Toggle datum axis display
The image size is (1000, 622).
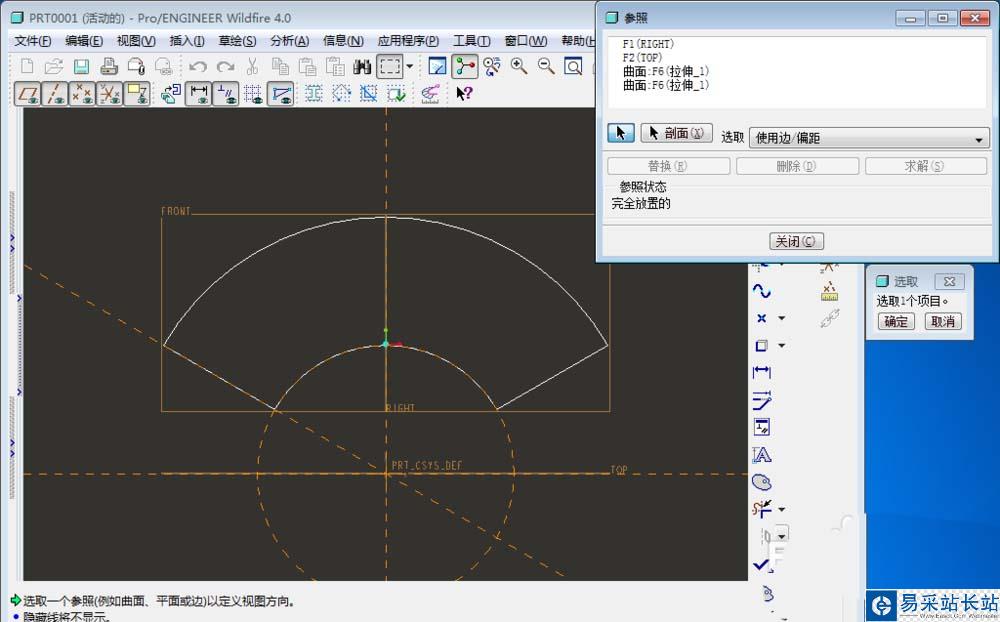click(x=54, y=93)
